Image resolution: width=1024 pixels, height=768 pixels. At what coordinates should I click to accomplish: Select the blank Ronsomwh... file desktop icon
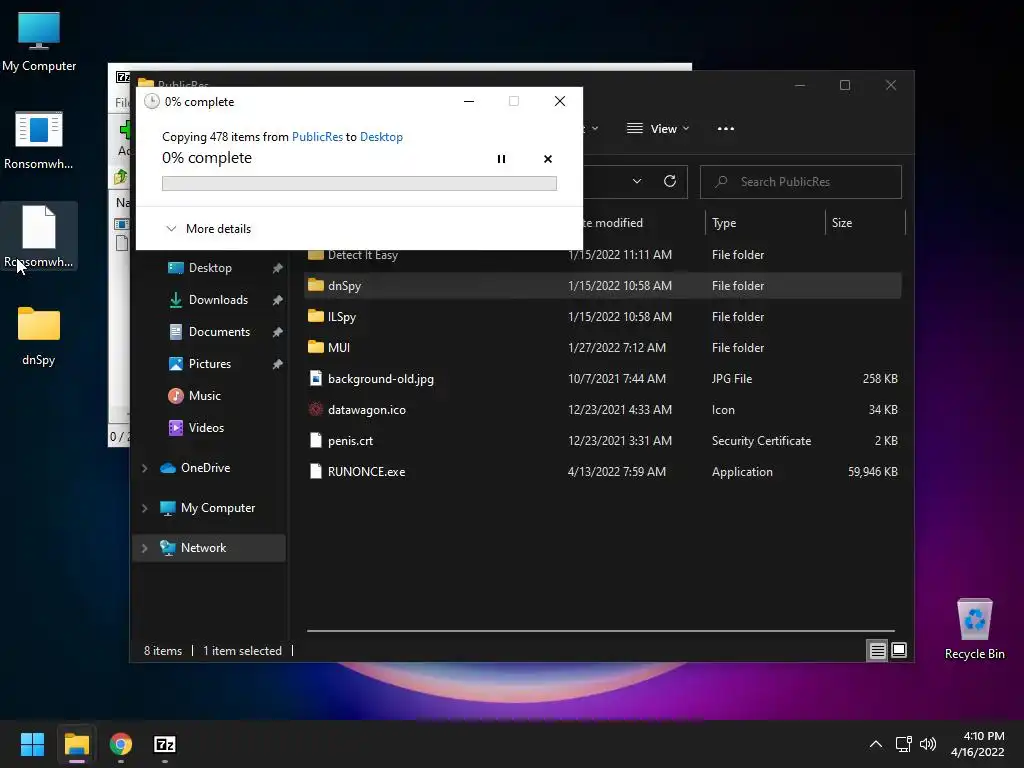point(39,236)
